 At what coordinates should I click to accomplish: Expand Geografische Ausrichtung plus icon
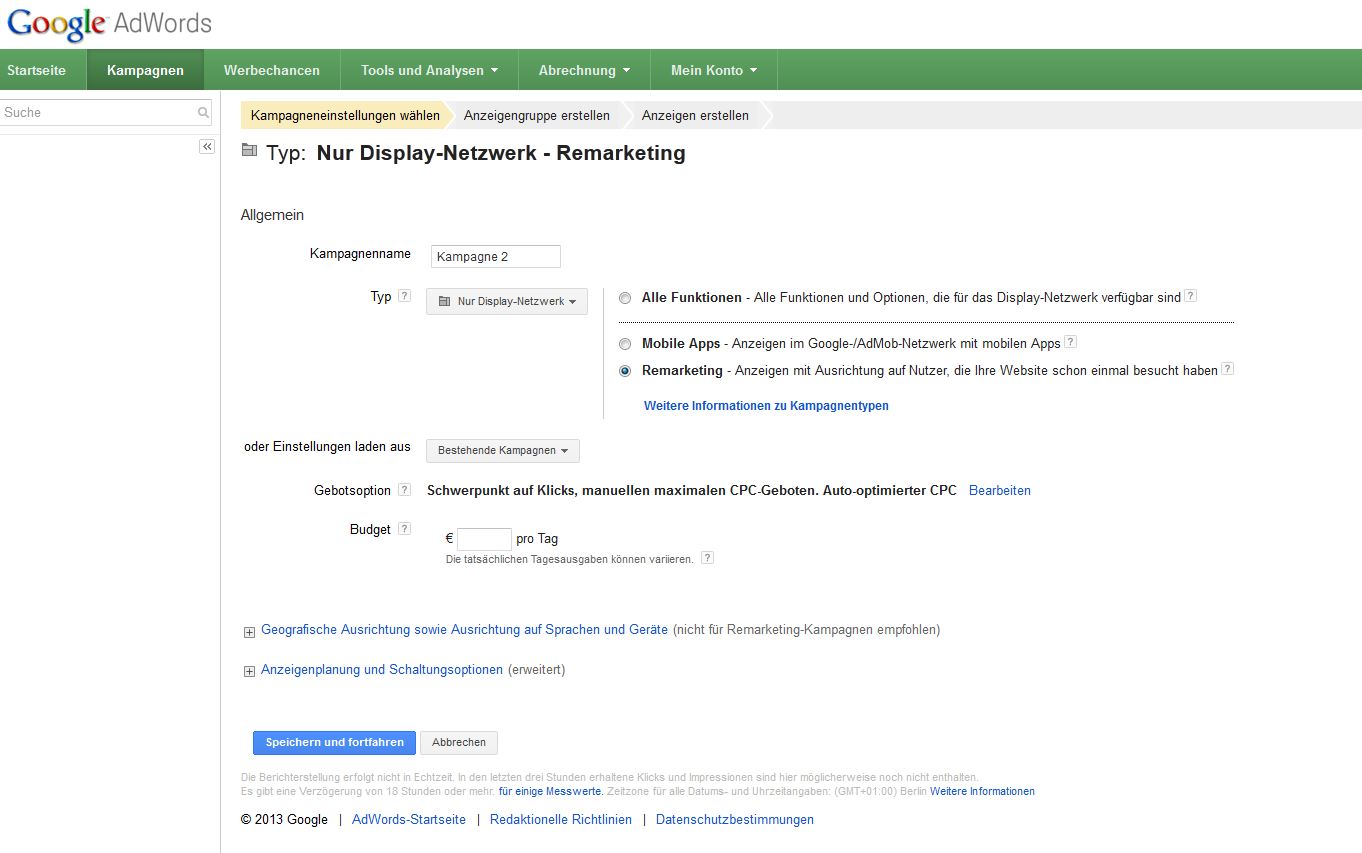(x=249, y=632)
